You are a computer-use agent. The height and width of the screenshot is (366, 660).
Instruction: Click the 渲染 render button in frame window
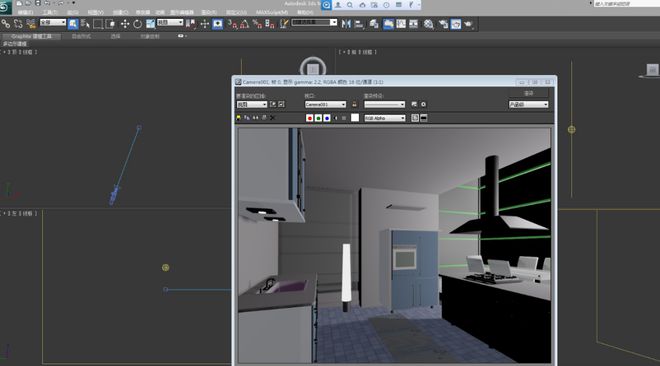pos(529,93)
